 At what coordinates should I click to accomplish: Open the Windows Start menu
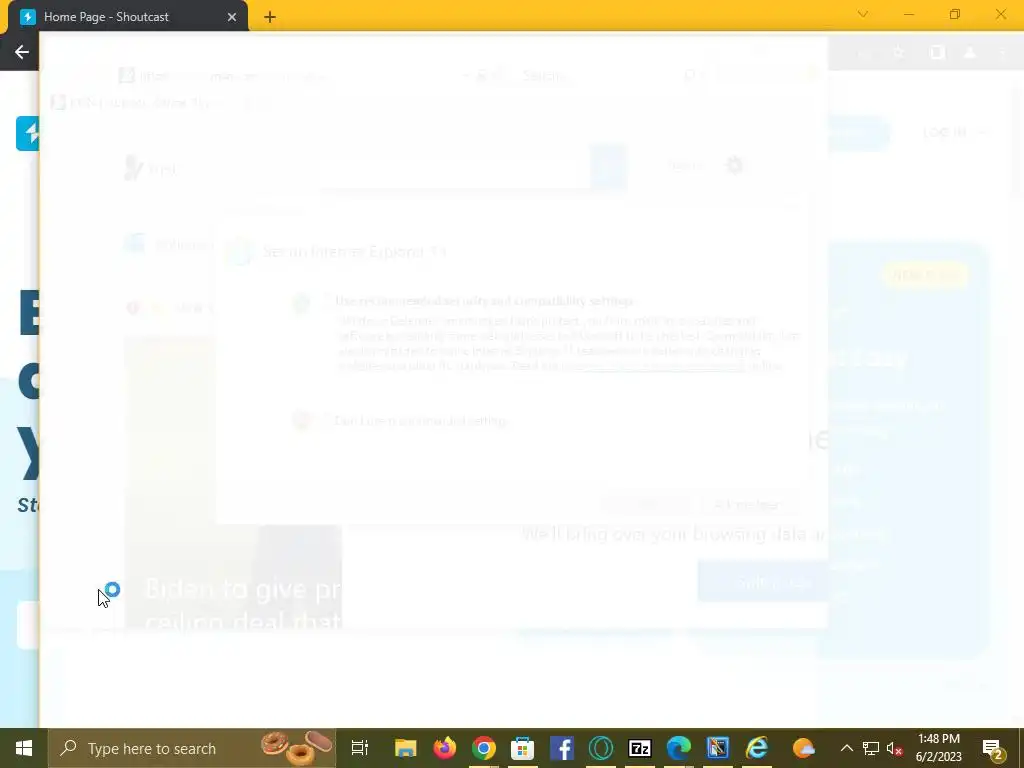(x=24, y=748)
